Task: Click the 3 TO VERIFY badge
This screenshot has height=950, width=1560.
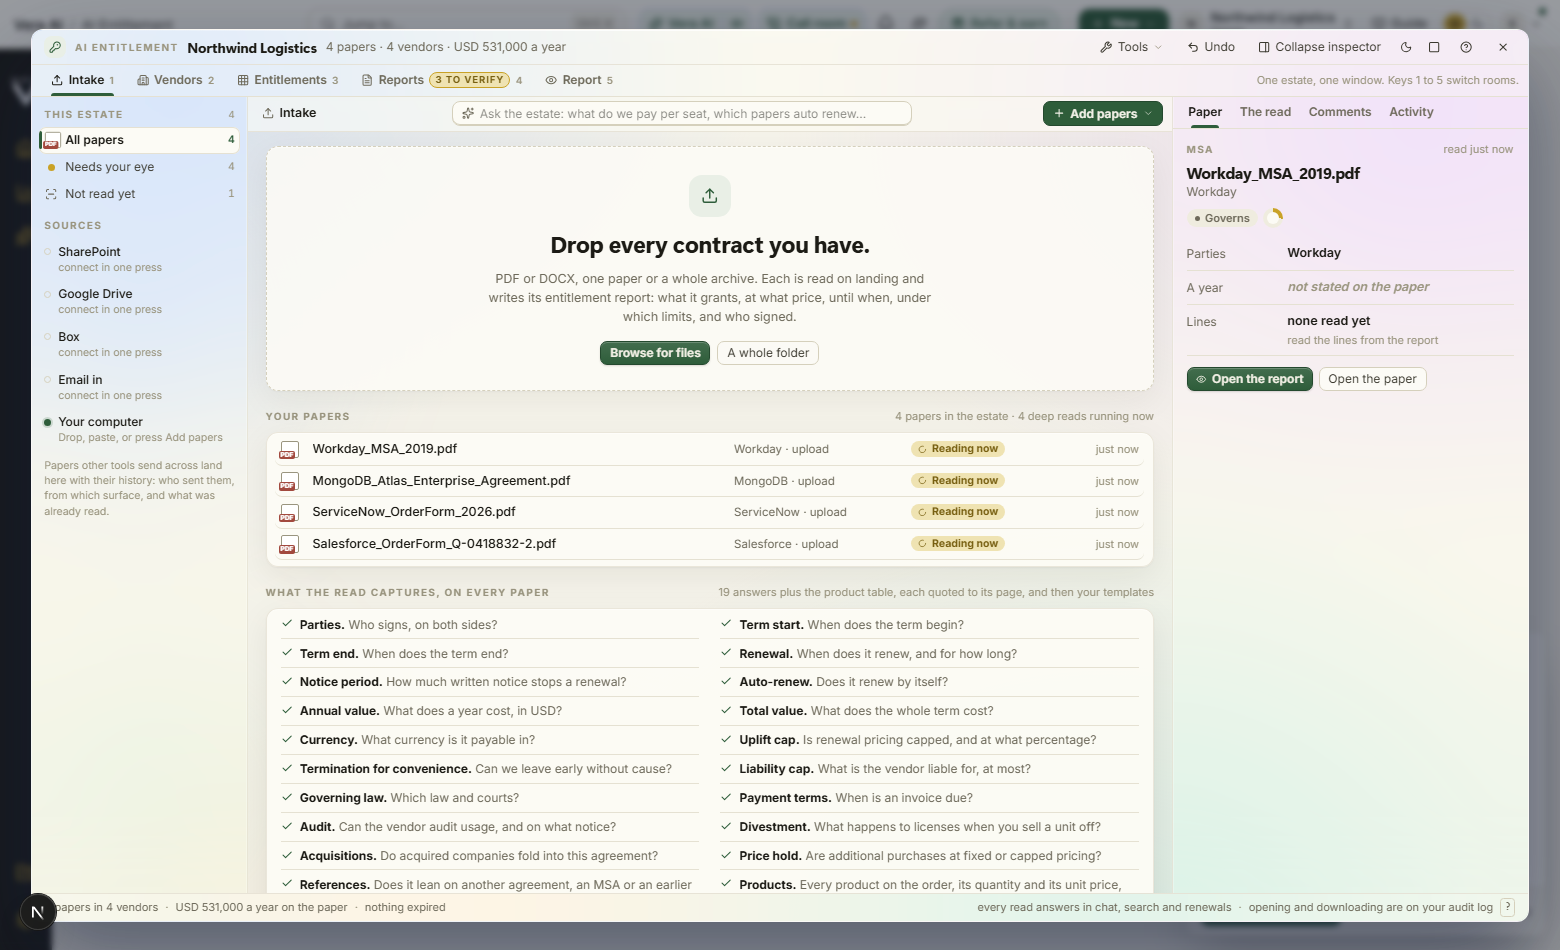Action: point(470,80)
